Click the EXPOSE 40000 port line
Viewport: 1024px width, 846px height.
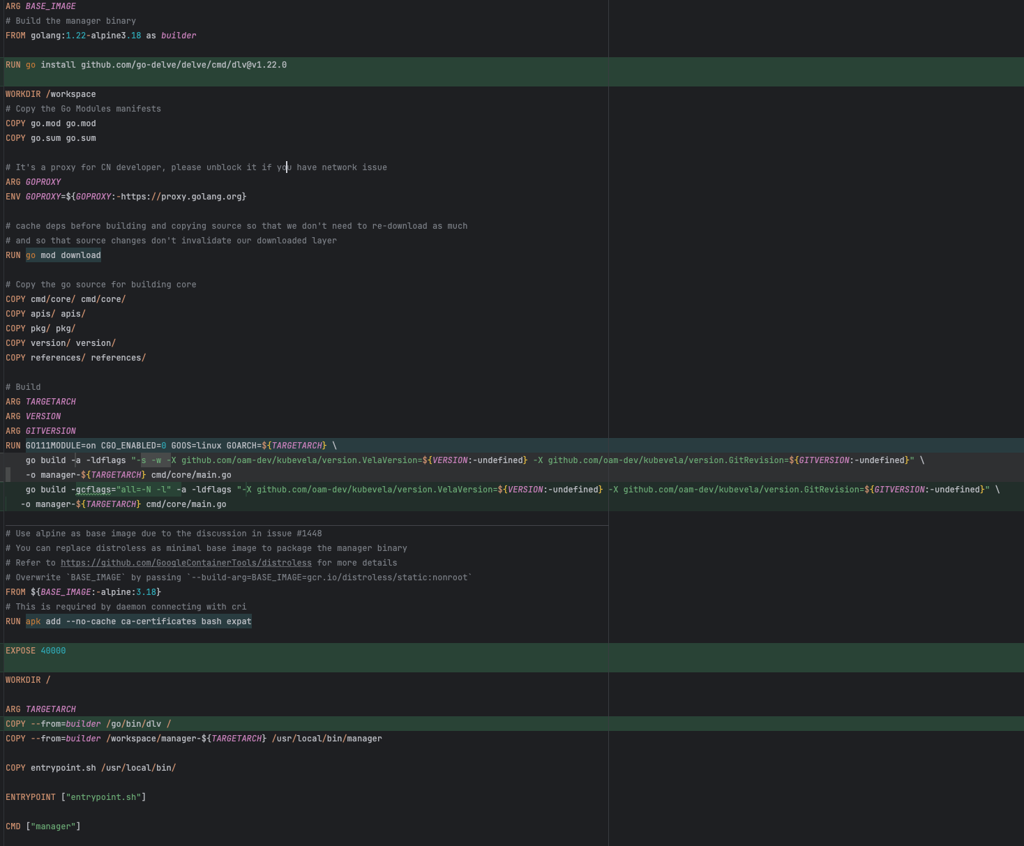tap(35, 650)
